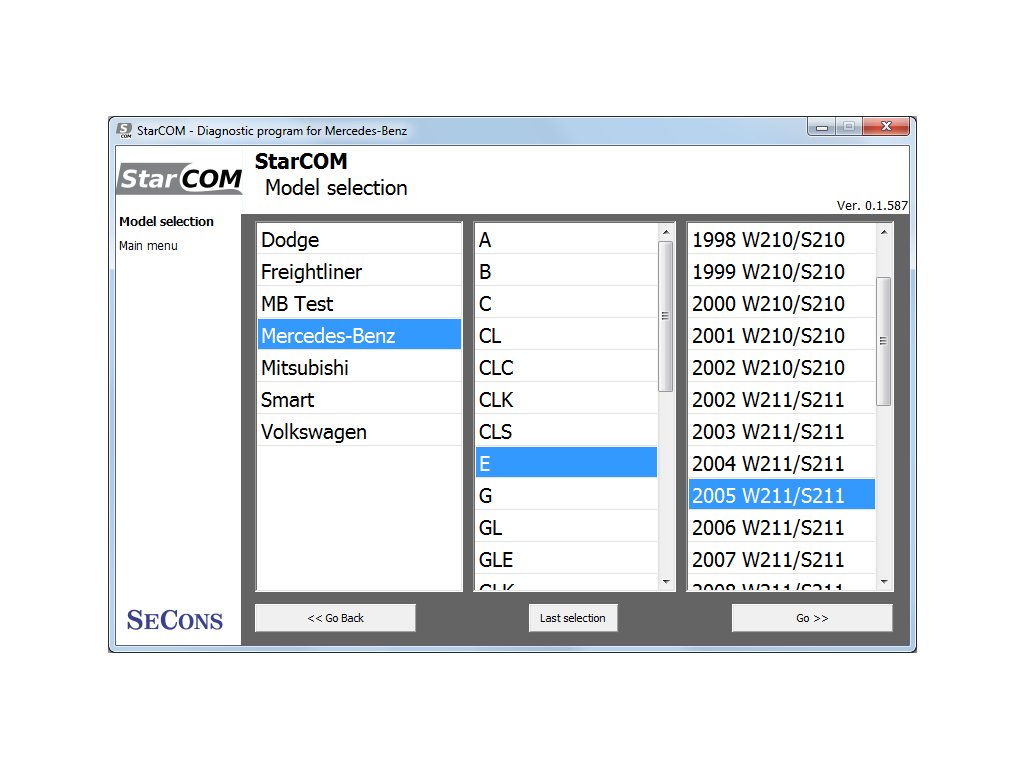Click the SeCons logo at bottom left
The width and height of the screenshot is (1024, 768).
[x=175, y=619]
